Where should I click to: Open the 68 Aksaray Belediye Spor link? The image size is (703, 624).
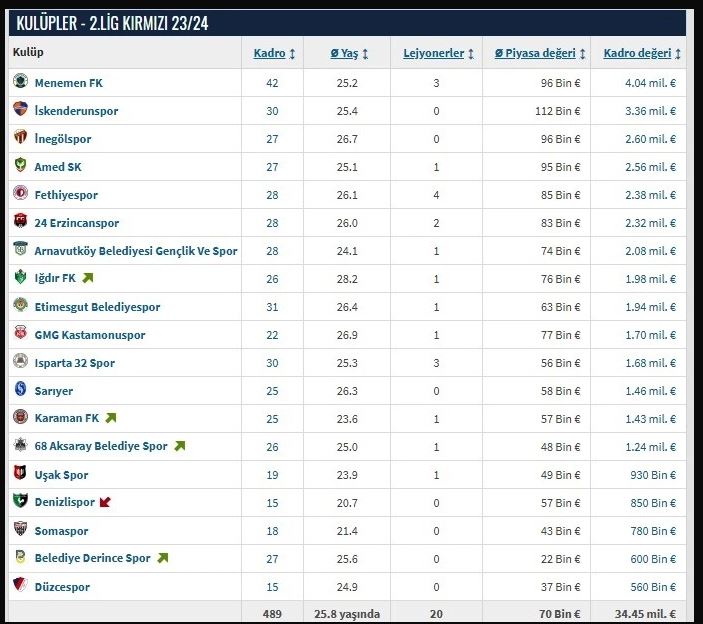101,446
